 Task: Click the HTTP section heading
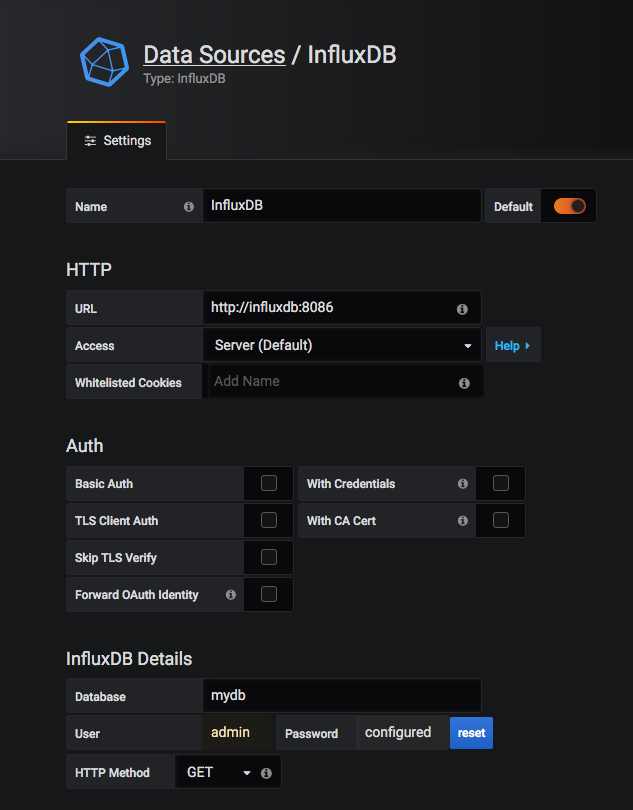(x=89, y=270)
